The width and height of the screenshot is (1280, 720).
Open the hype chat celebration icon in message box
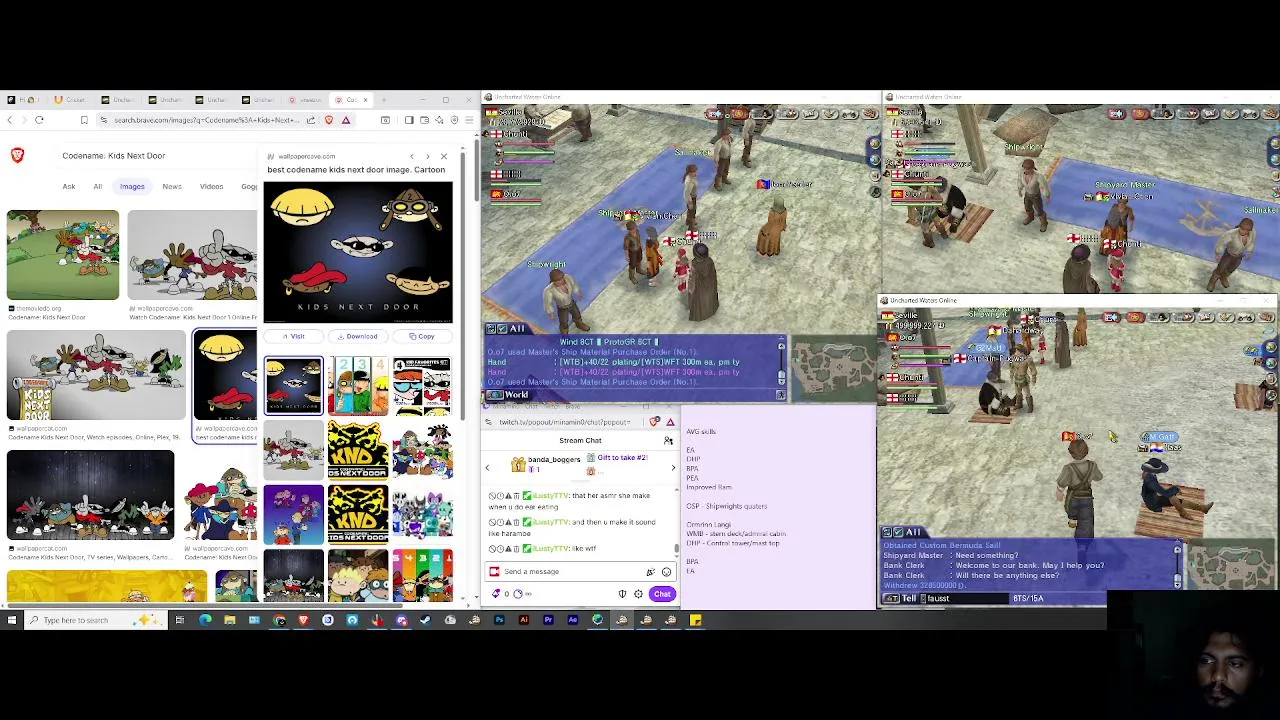pos(650,571)
